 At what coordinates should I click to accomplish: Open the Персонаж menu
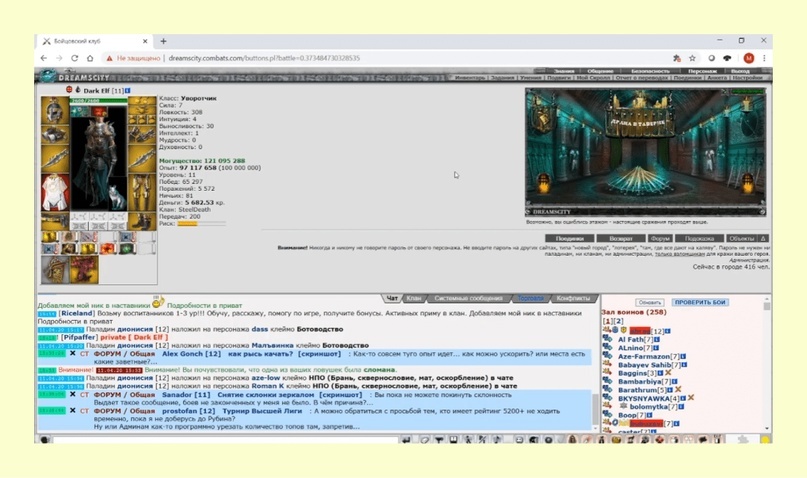click(702, 71)
